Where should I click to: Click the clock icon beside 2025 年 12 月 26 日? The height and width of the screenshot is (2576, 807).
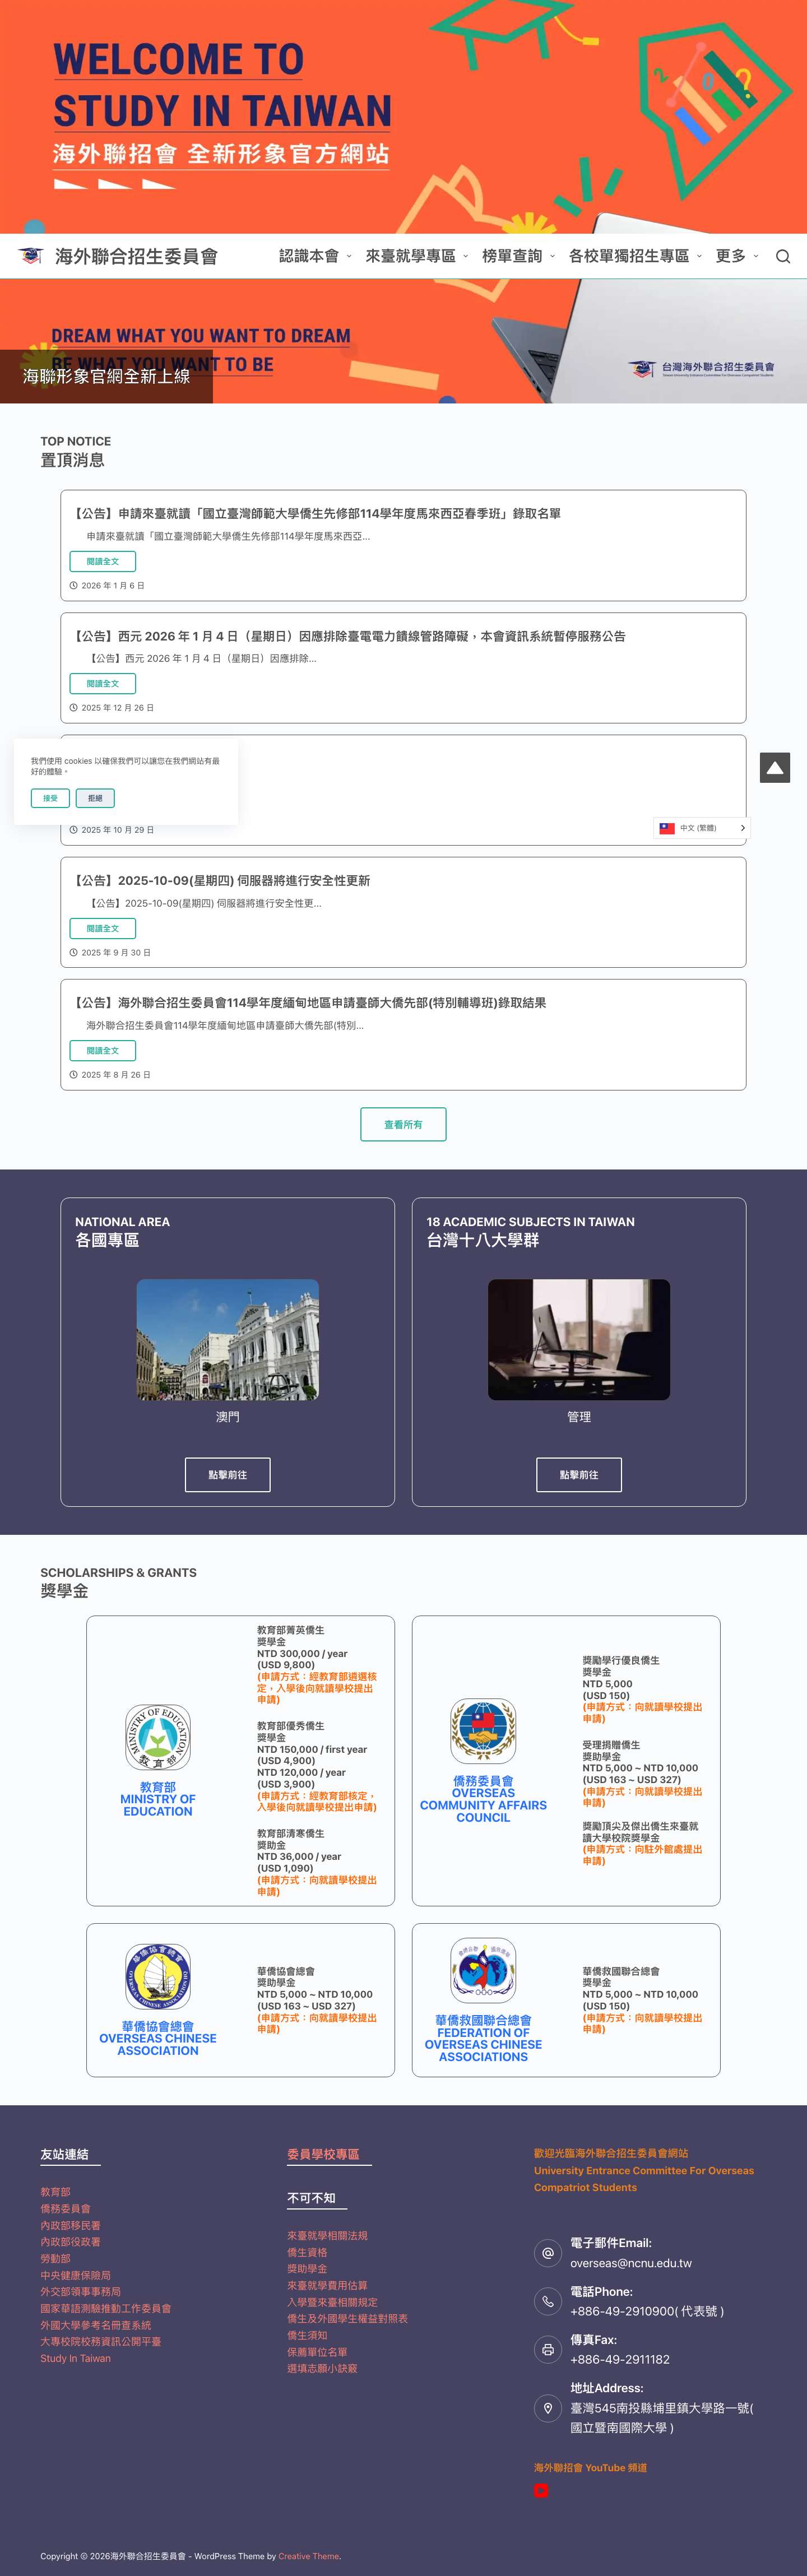[x=73, y=708]
